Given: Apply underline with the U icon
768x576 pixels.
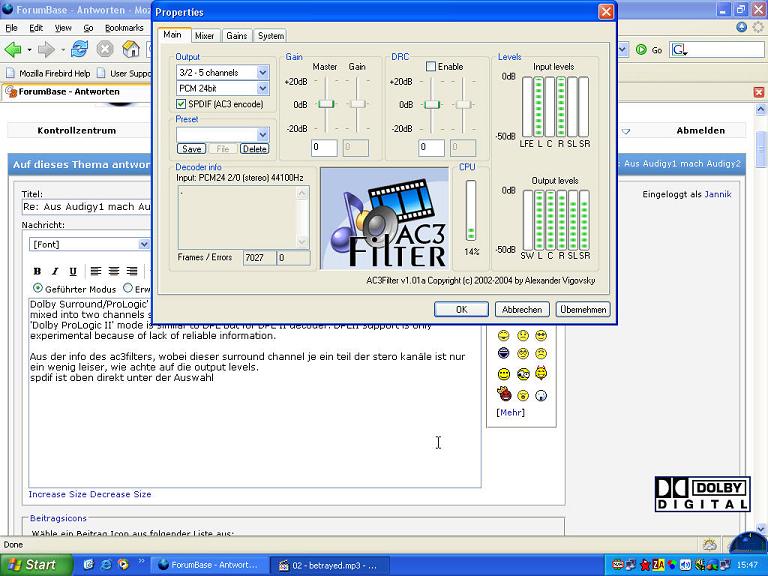Looking at the screenshot, I should click(x=73, y=271).
